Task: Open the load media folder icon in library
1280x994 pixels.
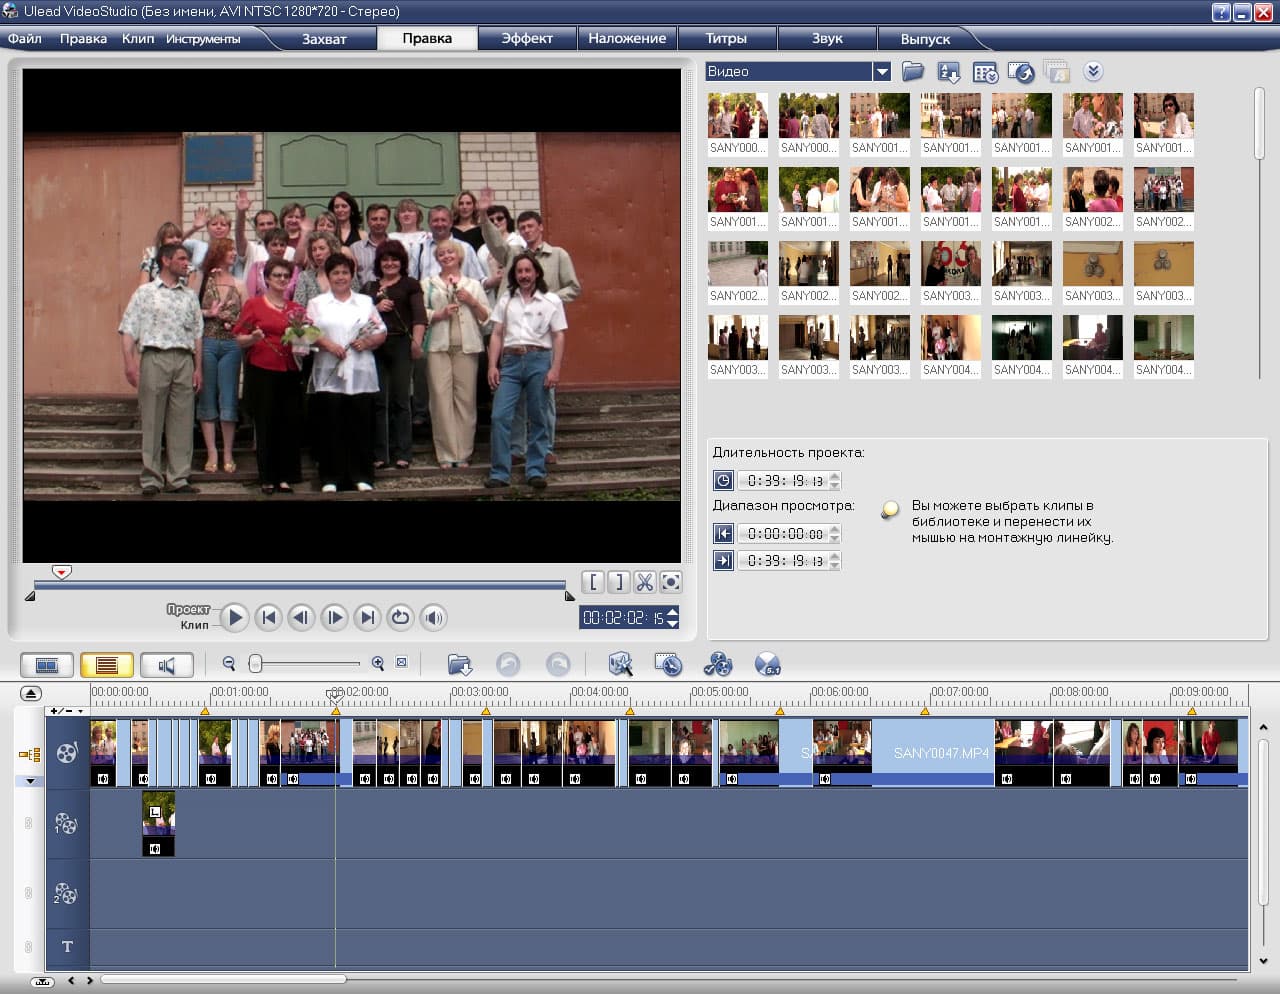Action: tap(912, 72)
